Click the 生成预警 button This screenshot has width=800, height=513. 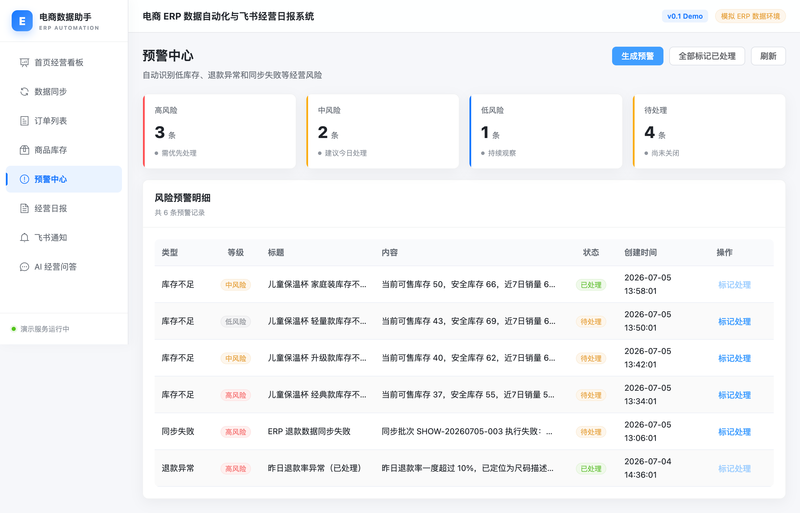point(637,56)
